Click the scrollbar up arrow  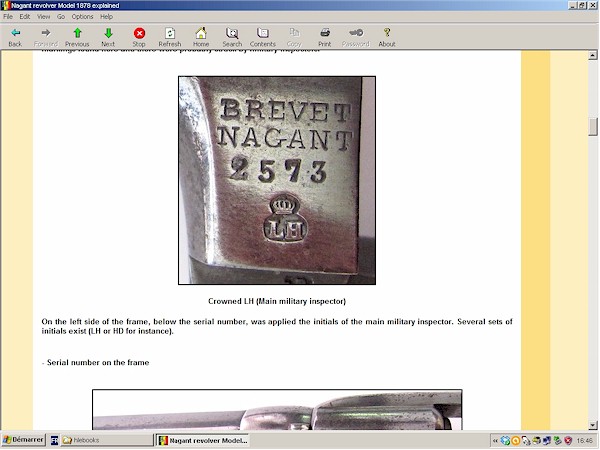coord(593,55)
